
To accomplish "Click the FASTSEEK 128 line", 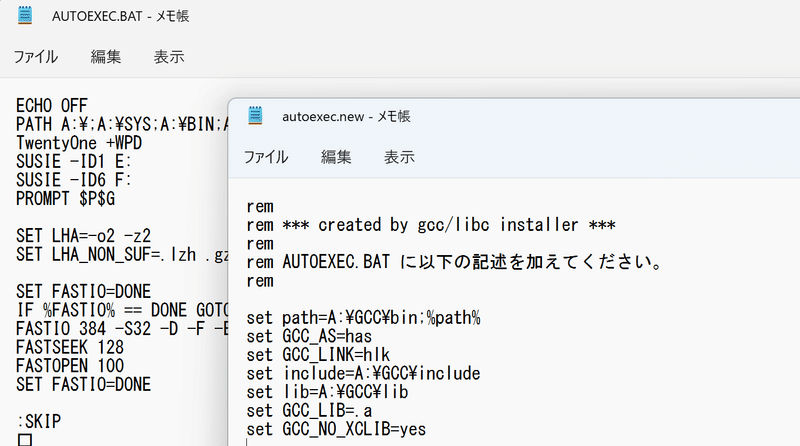I will coord(70,348).
